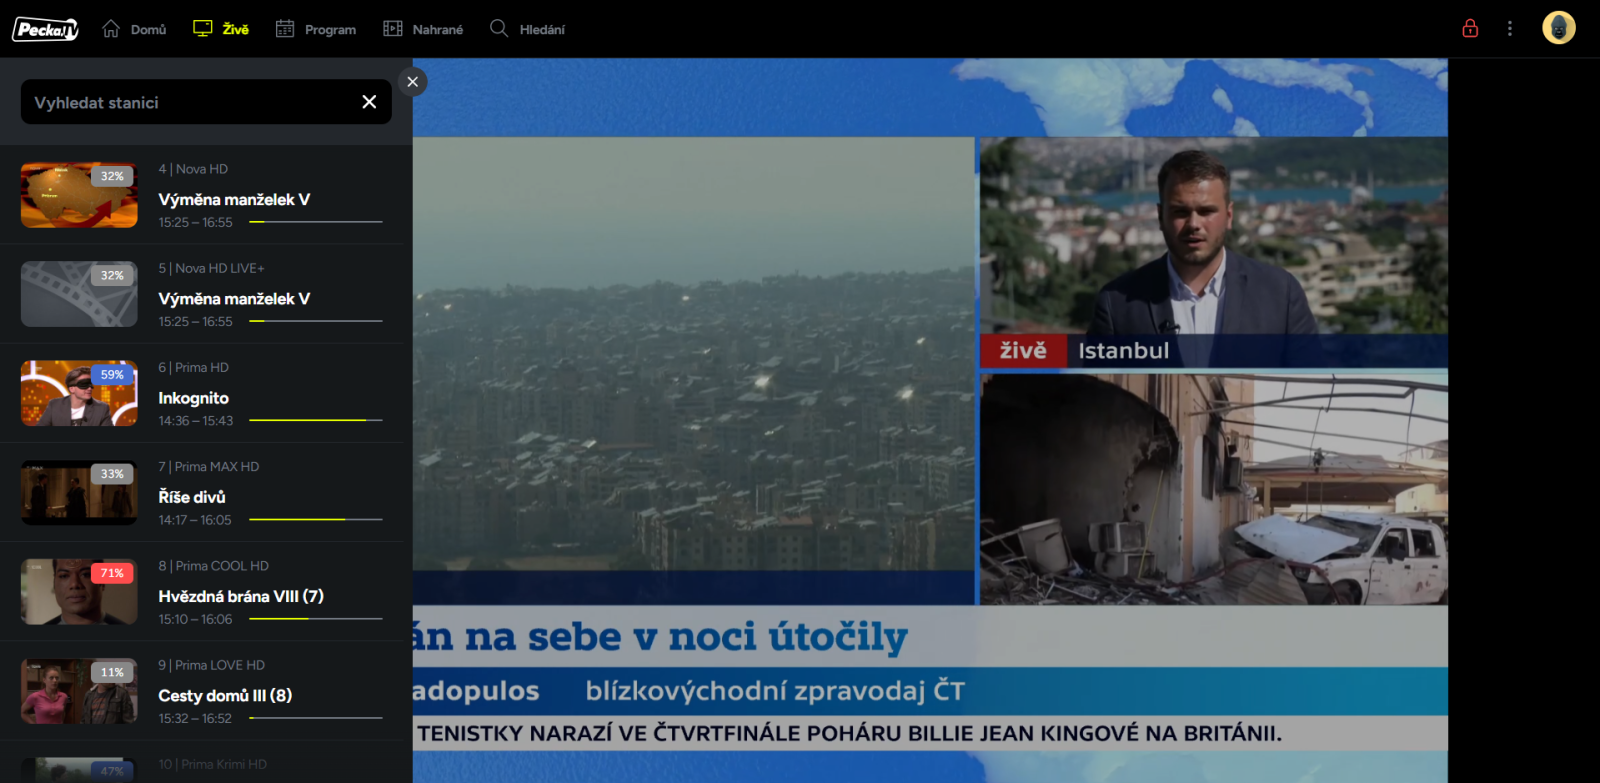The image size is (1600, 783).
Task: Click Říše divů progress bar
Action: click(316, 519)
